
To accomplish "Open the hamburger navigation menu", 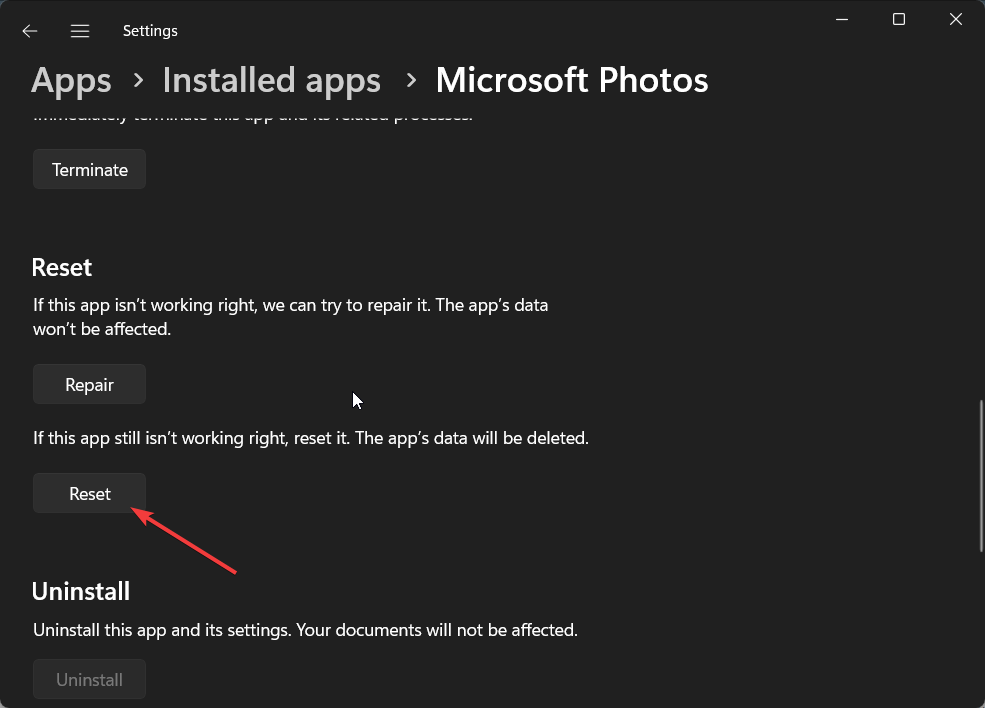I will point(80,31).
